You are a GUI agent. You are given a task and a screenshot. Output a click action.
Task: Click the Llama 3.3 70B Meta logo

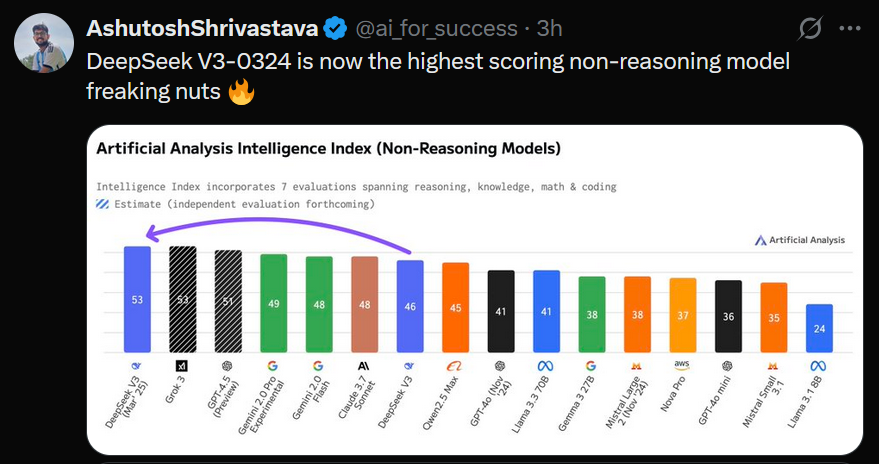[546, 366]
